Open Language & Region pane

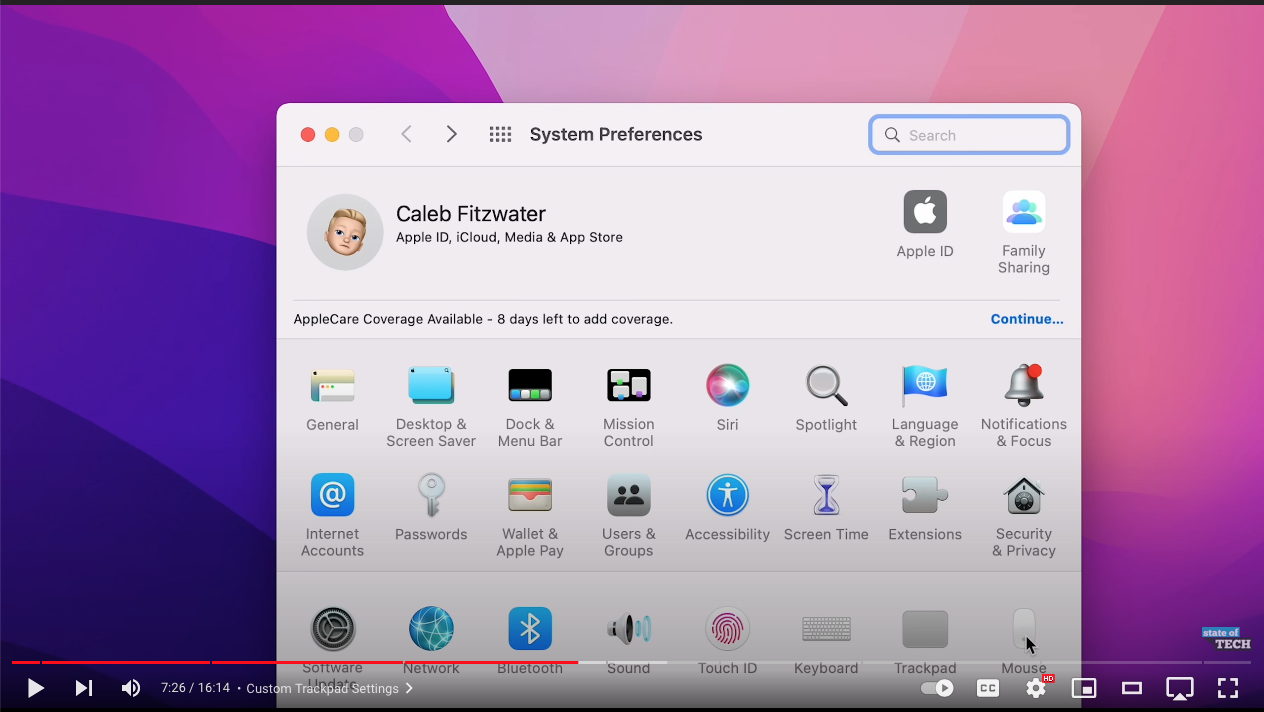pyautogui.click(x=925, y=406)
